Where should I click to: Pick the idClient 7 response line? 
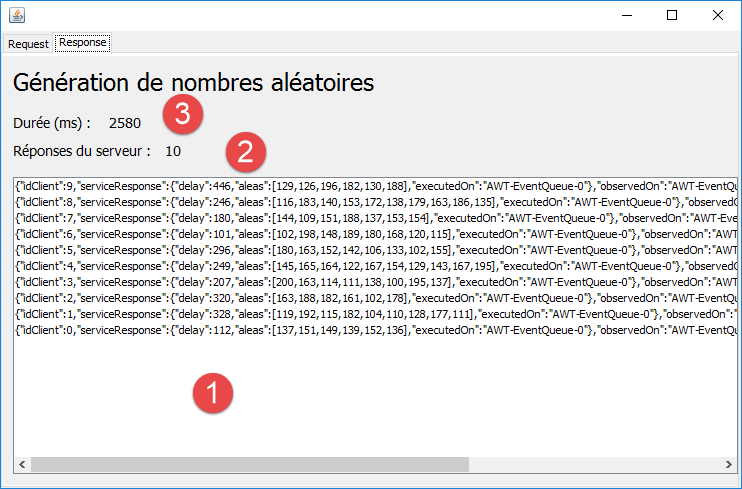(300, 218)
